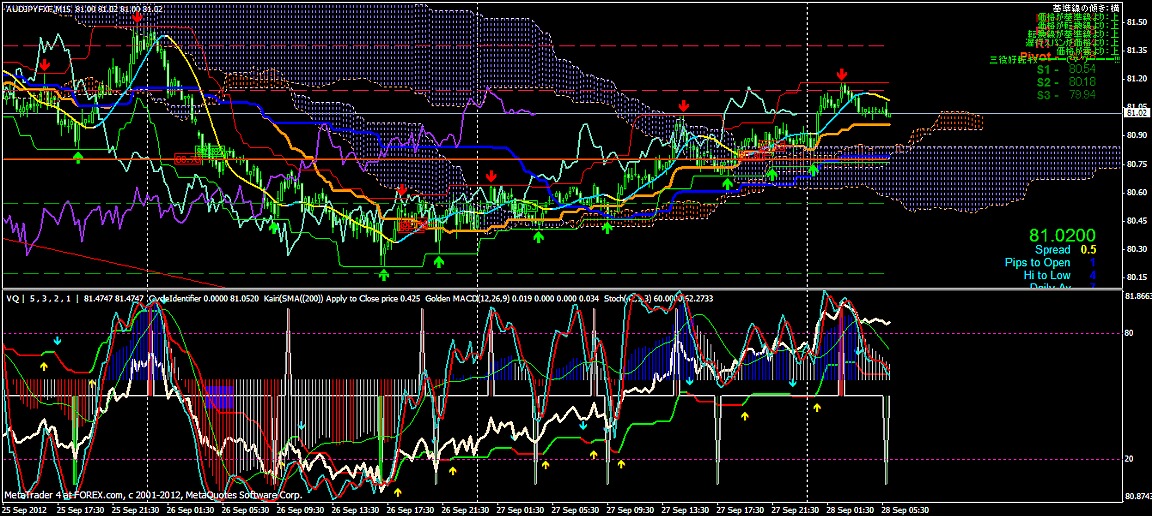Screen dimensions: 1152x516
Task: Click the 28 Sep 05:30 time label
Action: pos(904,509)
